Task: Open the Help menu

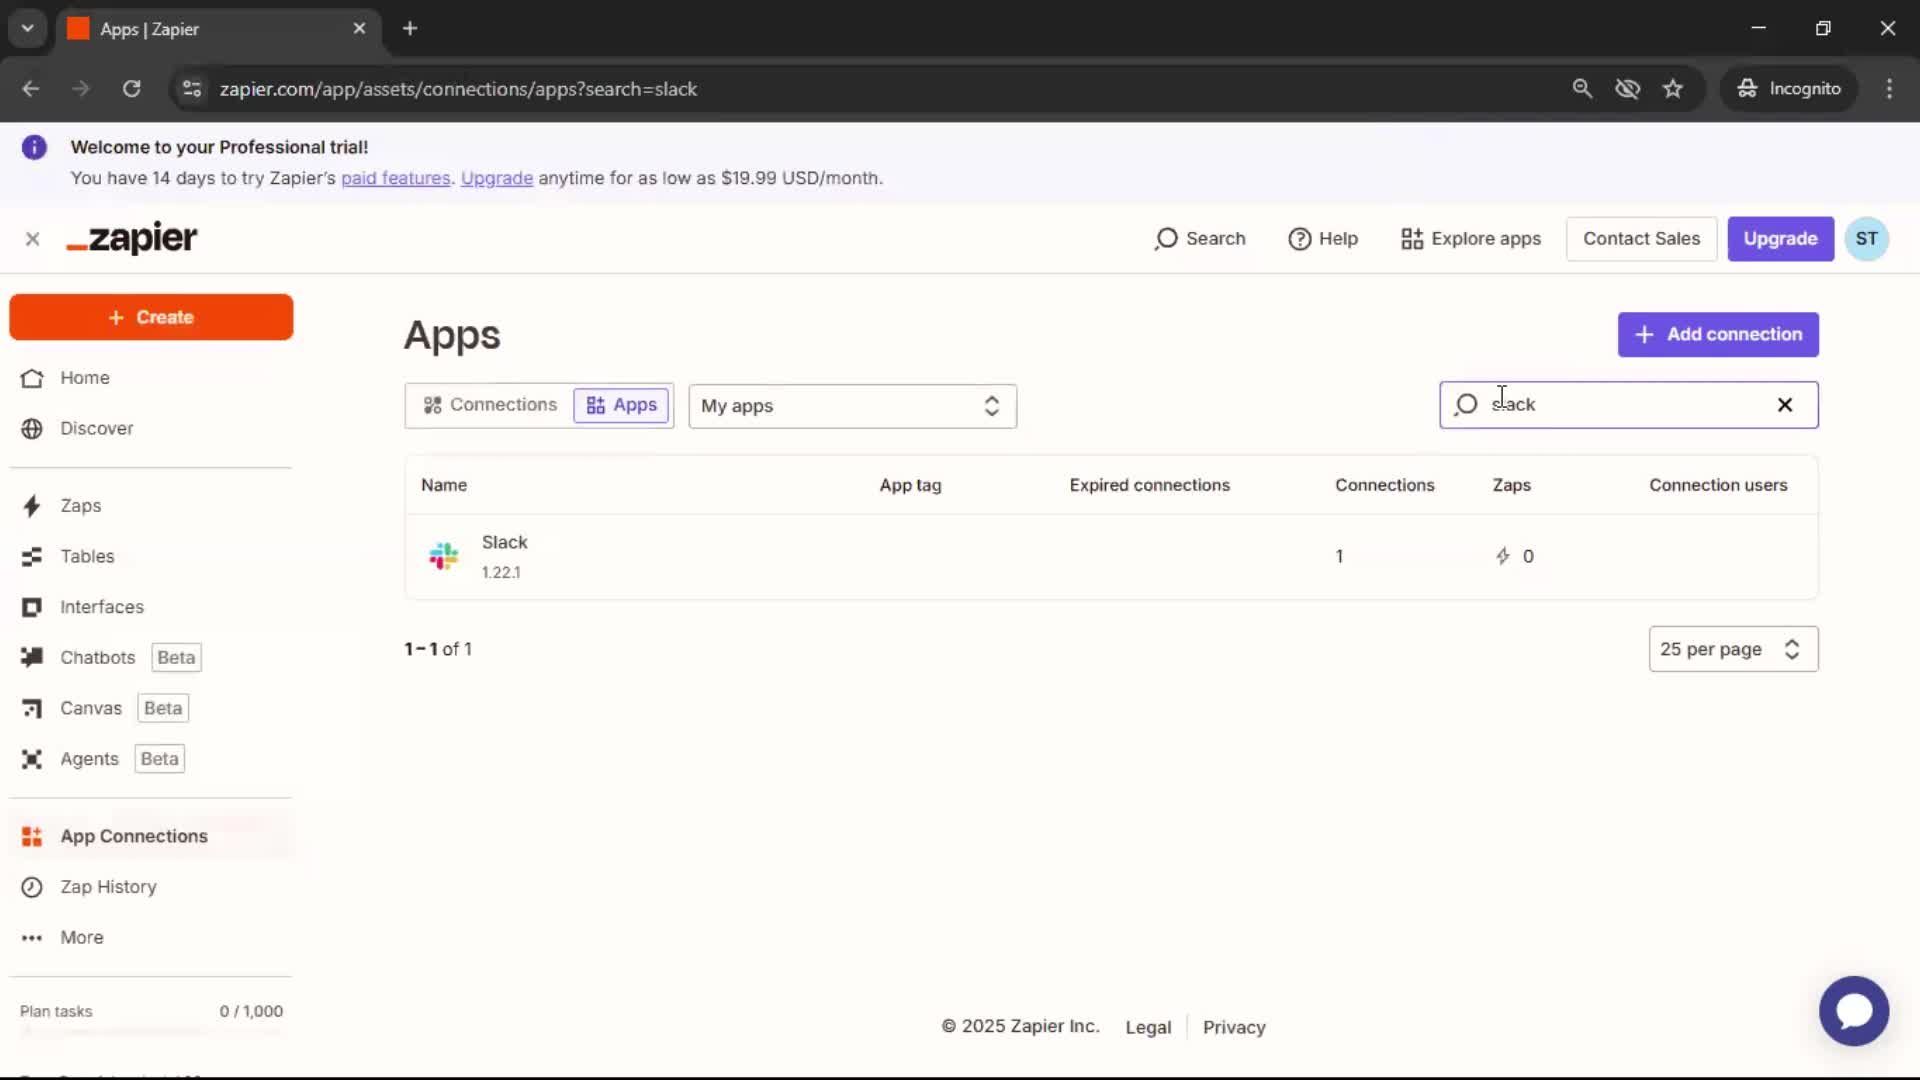Action: click(1323, 239)
